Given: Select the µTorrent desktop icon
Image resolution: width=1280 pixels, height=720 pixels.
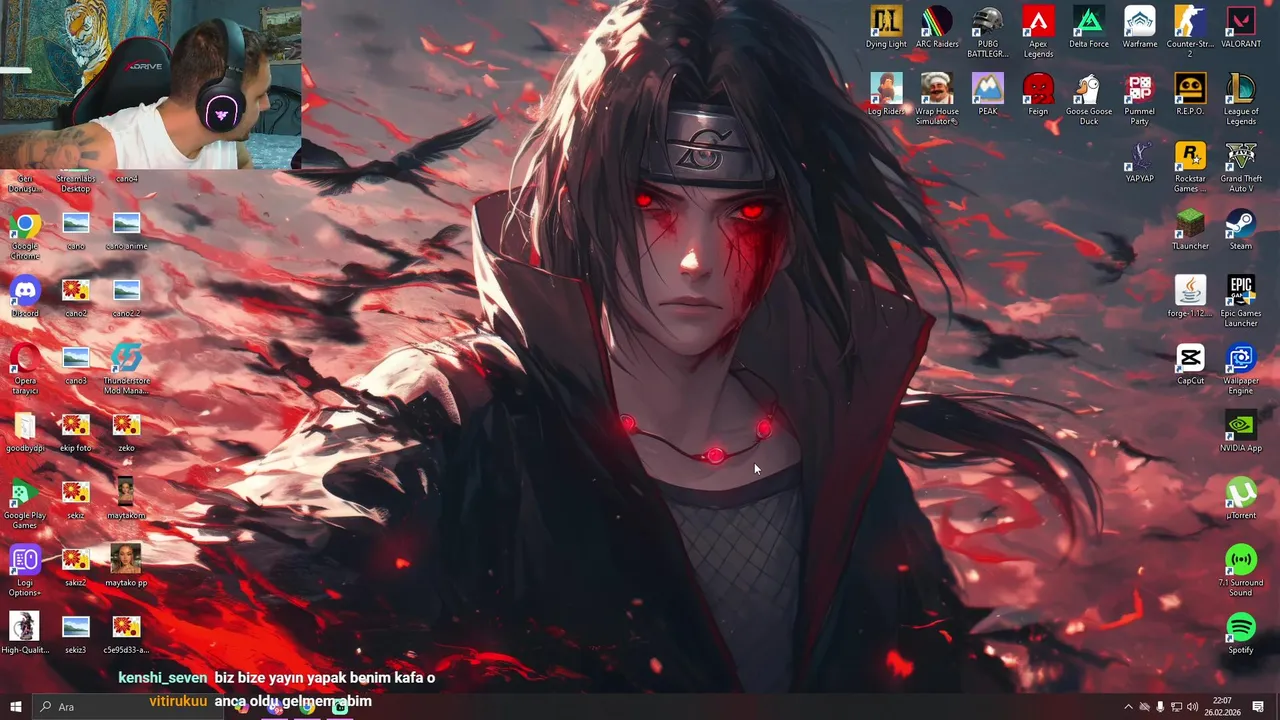Looking at the screenshot, I should [x=1241, y=499].
